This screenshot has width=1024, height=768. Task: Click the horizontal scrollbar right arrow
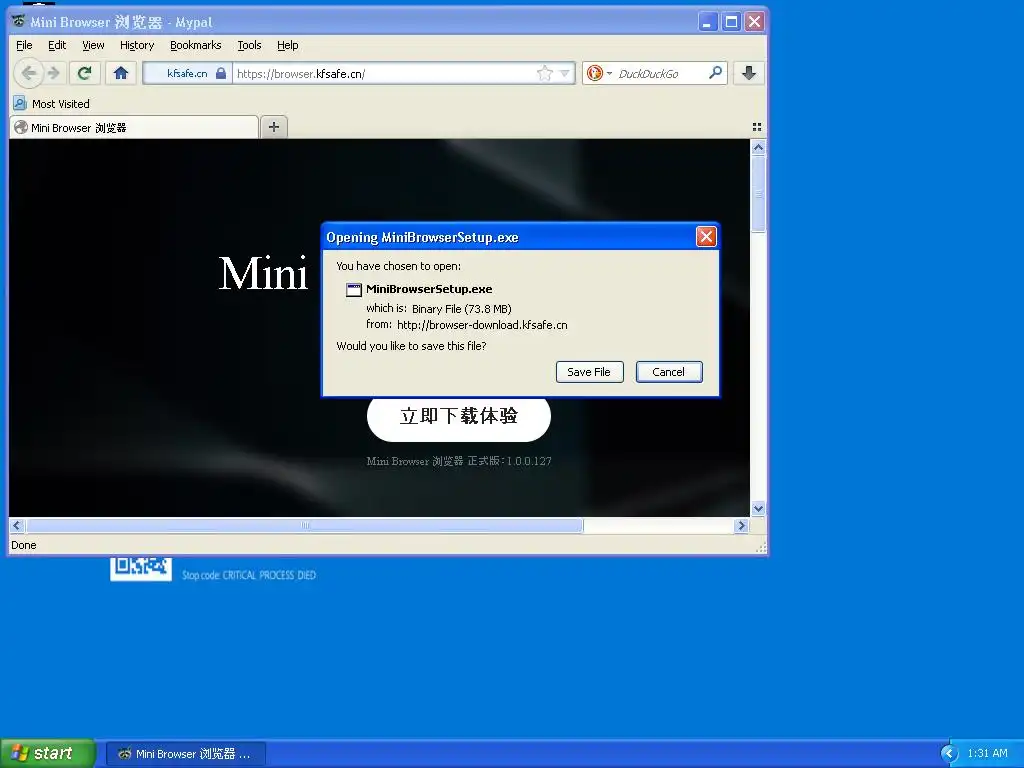point(741,525)
